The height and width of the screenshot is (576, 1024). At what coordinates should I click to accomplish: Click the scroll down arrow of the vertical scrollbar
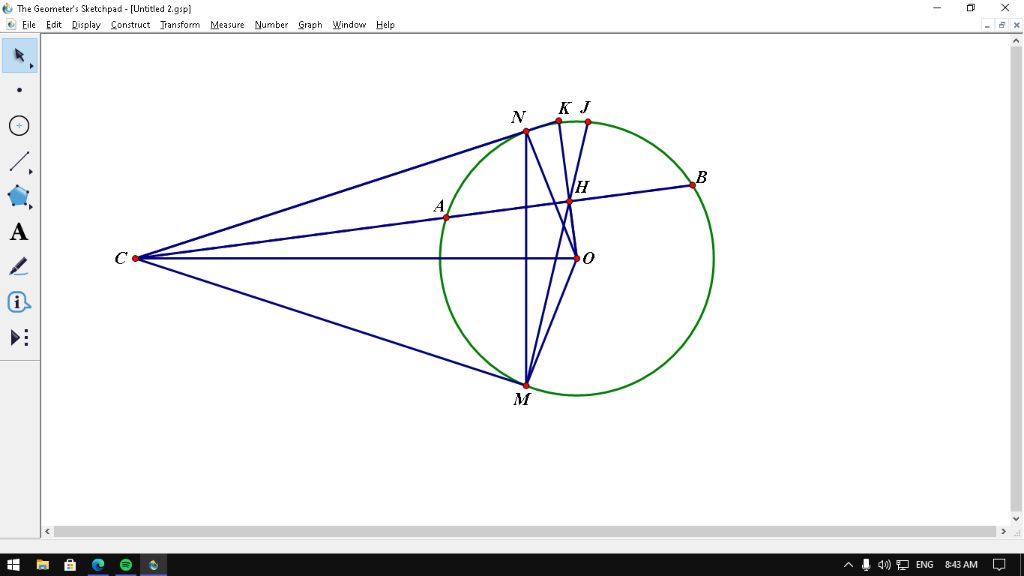pos(1016,519)
